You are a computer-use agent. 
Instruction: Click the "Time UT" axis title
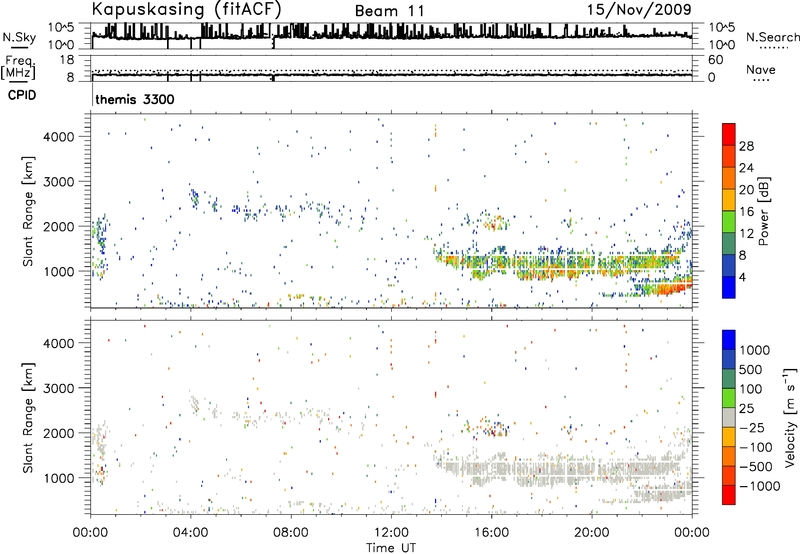coord(391,548)
